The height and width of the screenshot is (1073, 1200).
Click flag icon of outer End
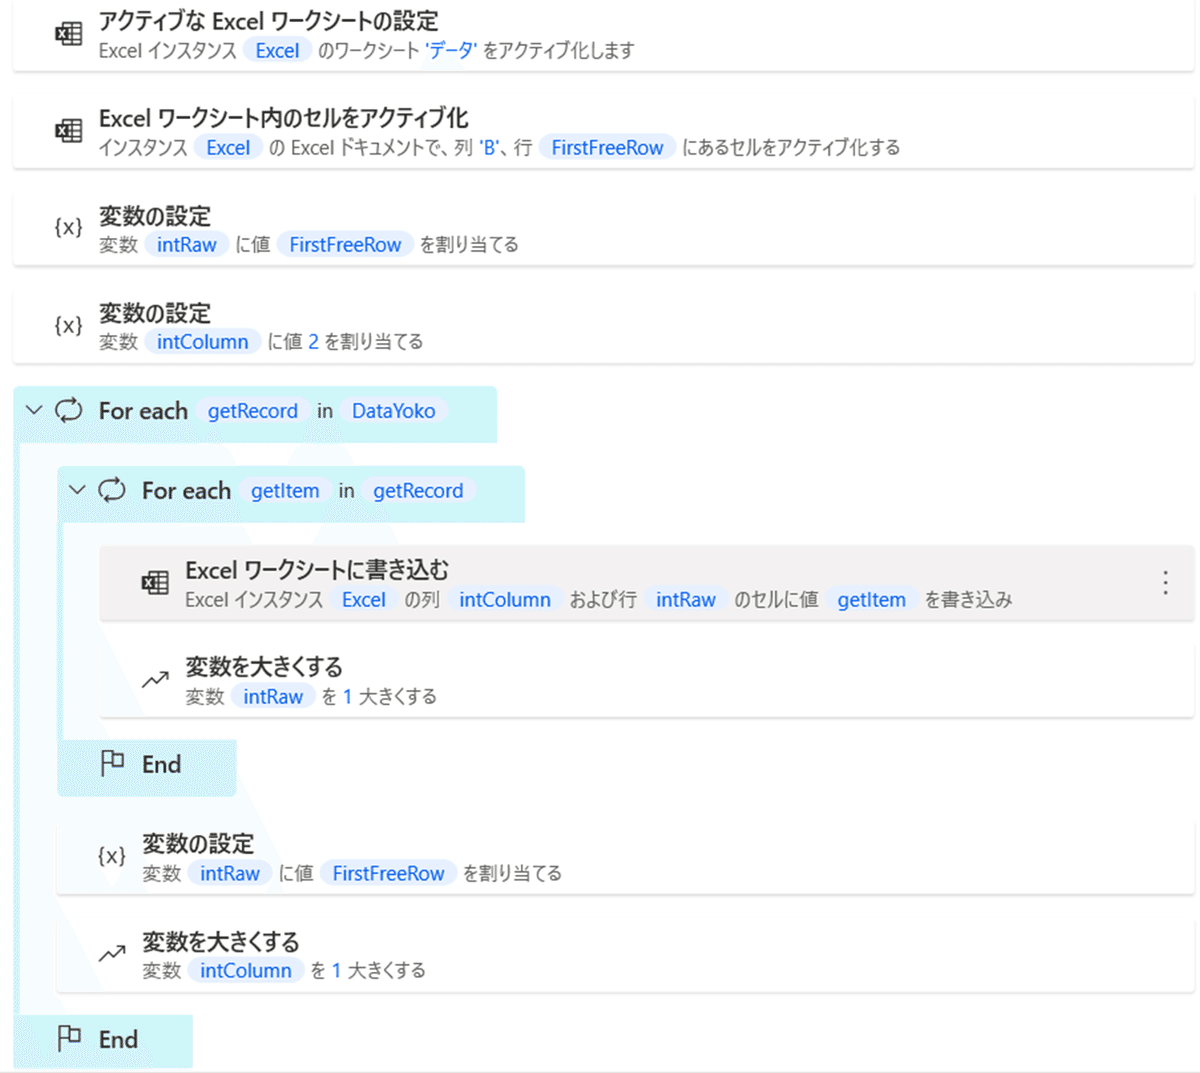69,1039
